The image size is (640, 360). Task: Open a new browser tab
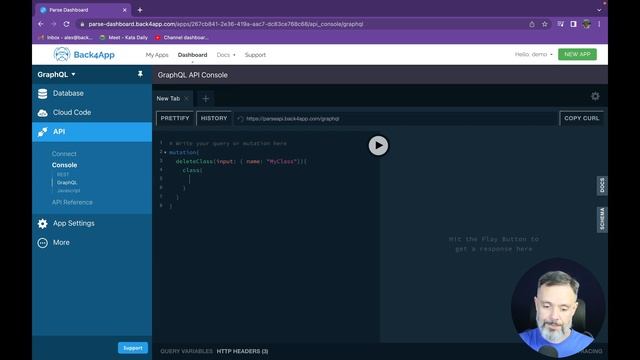pyautogui.click(x=140, y=10)
